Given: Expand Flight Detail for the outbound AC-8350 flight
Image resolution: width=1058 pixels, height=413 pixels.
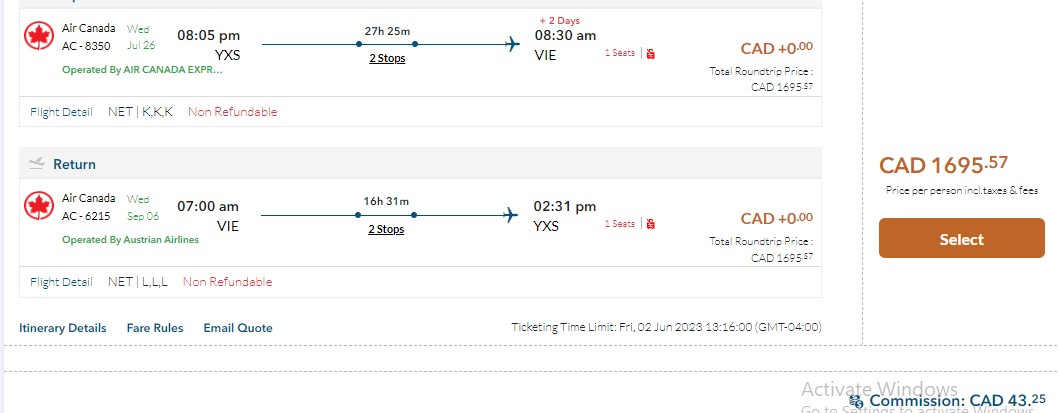Looking at the screenshot, I should [61, 112].
